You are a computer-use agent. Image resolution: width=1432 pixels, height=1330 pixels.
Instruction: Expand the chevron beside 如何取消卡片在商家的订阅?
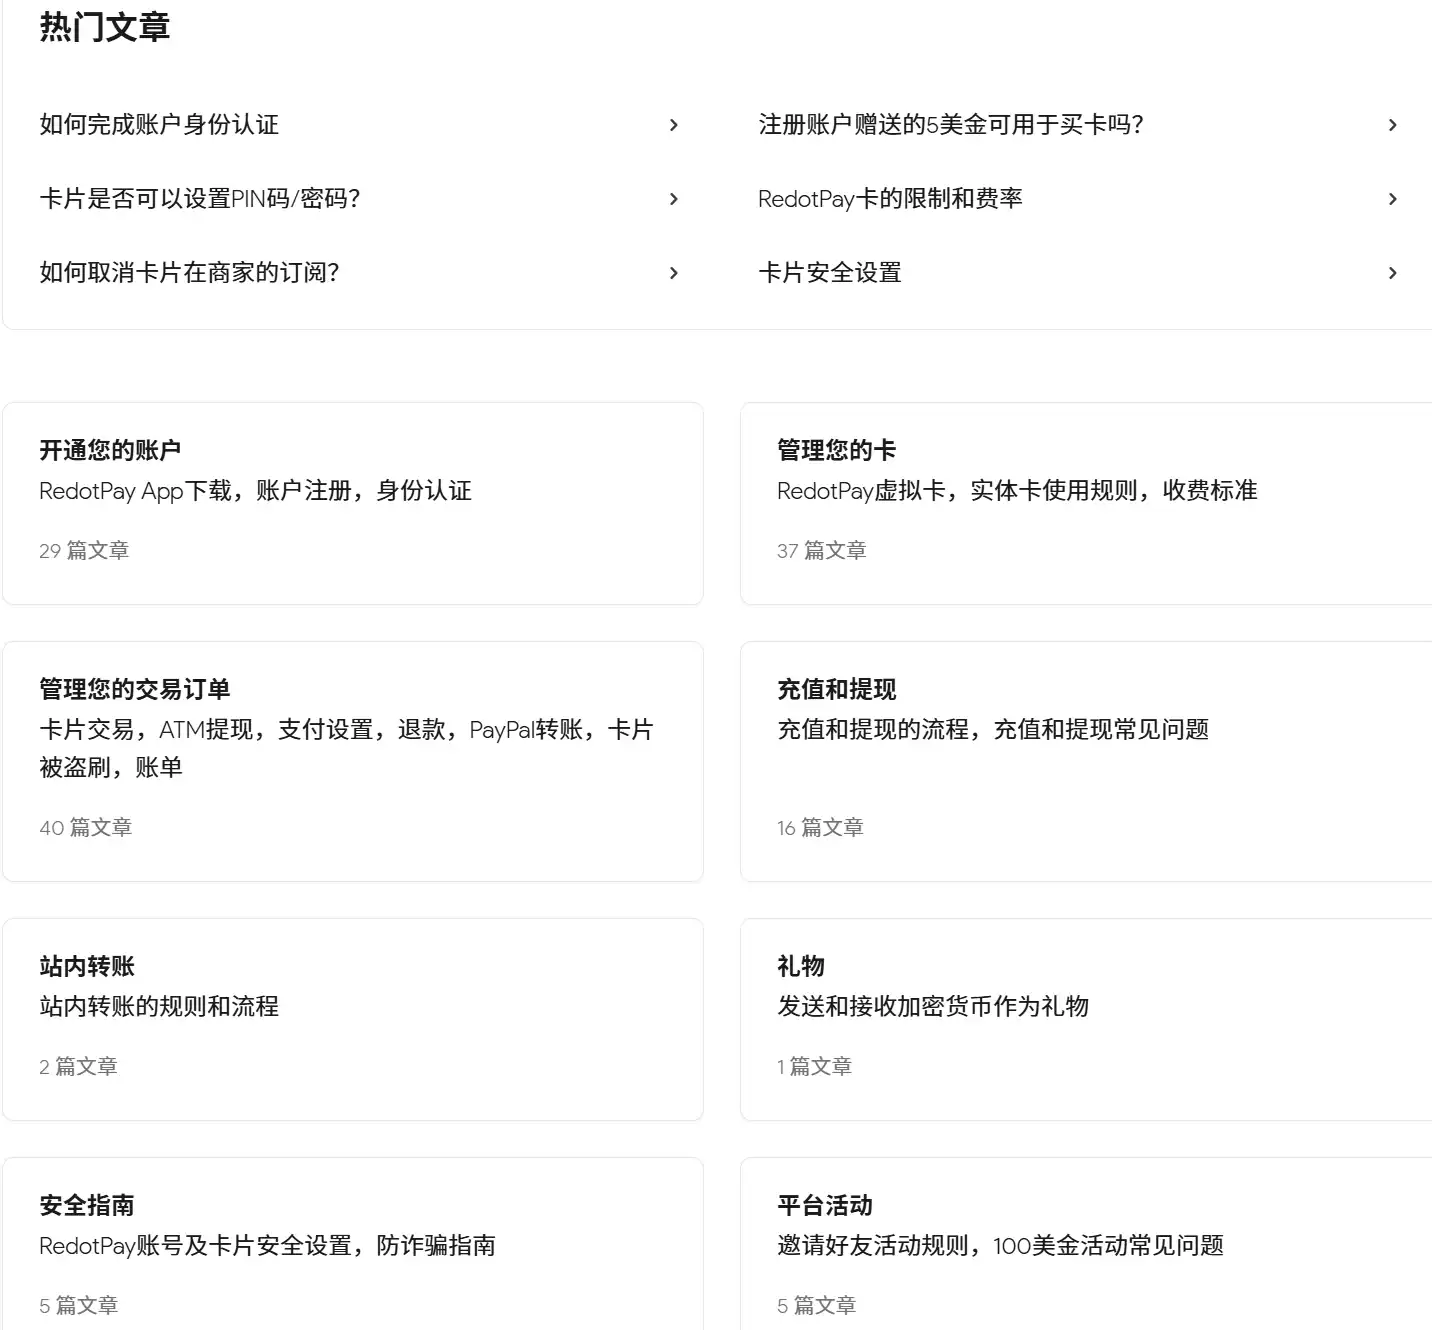674,272
